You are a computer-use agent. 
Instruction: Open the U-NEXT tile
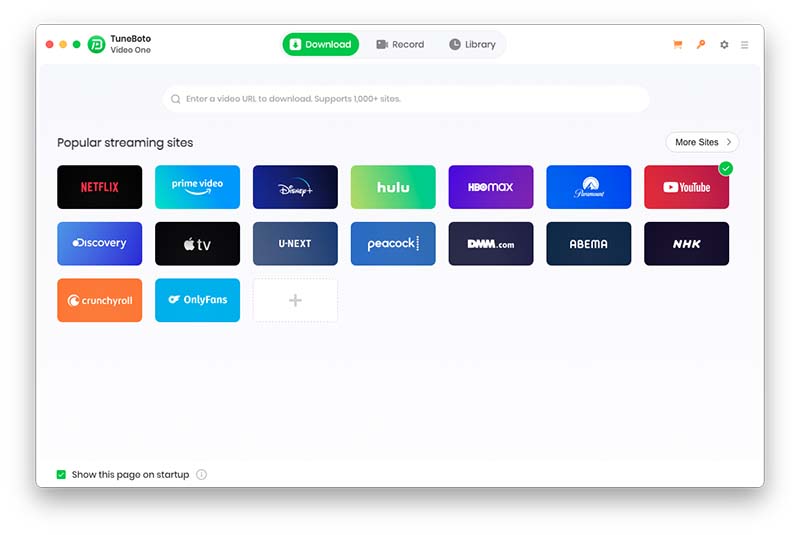coord(295,243)
